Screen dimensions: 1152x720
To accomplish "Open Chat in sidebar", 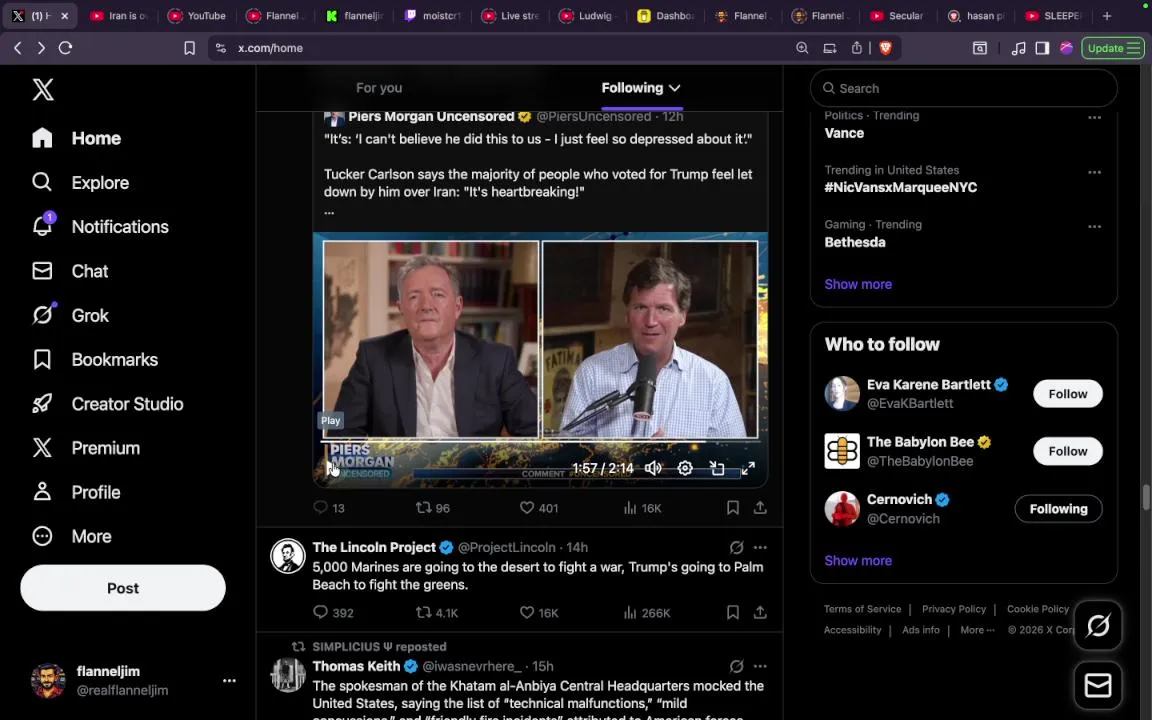I will click(71, 271).
